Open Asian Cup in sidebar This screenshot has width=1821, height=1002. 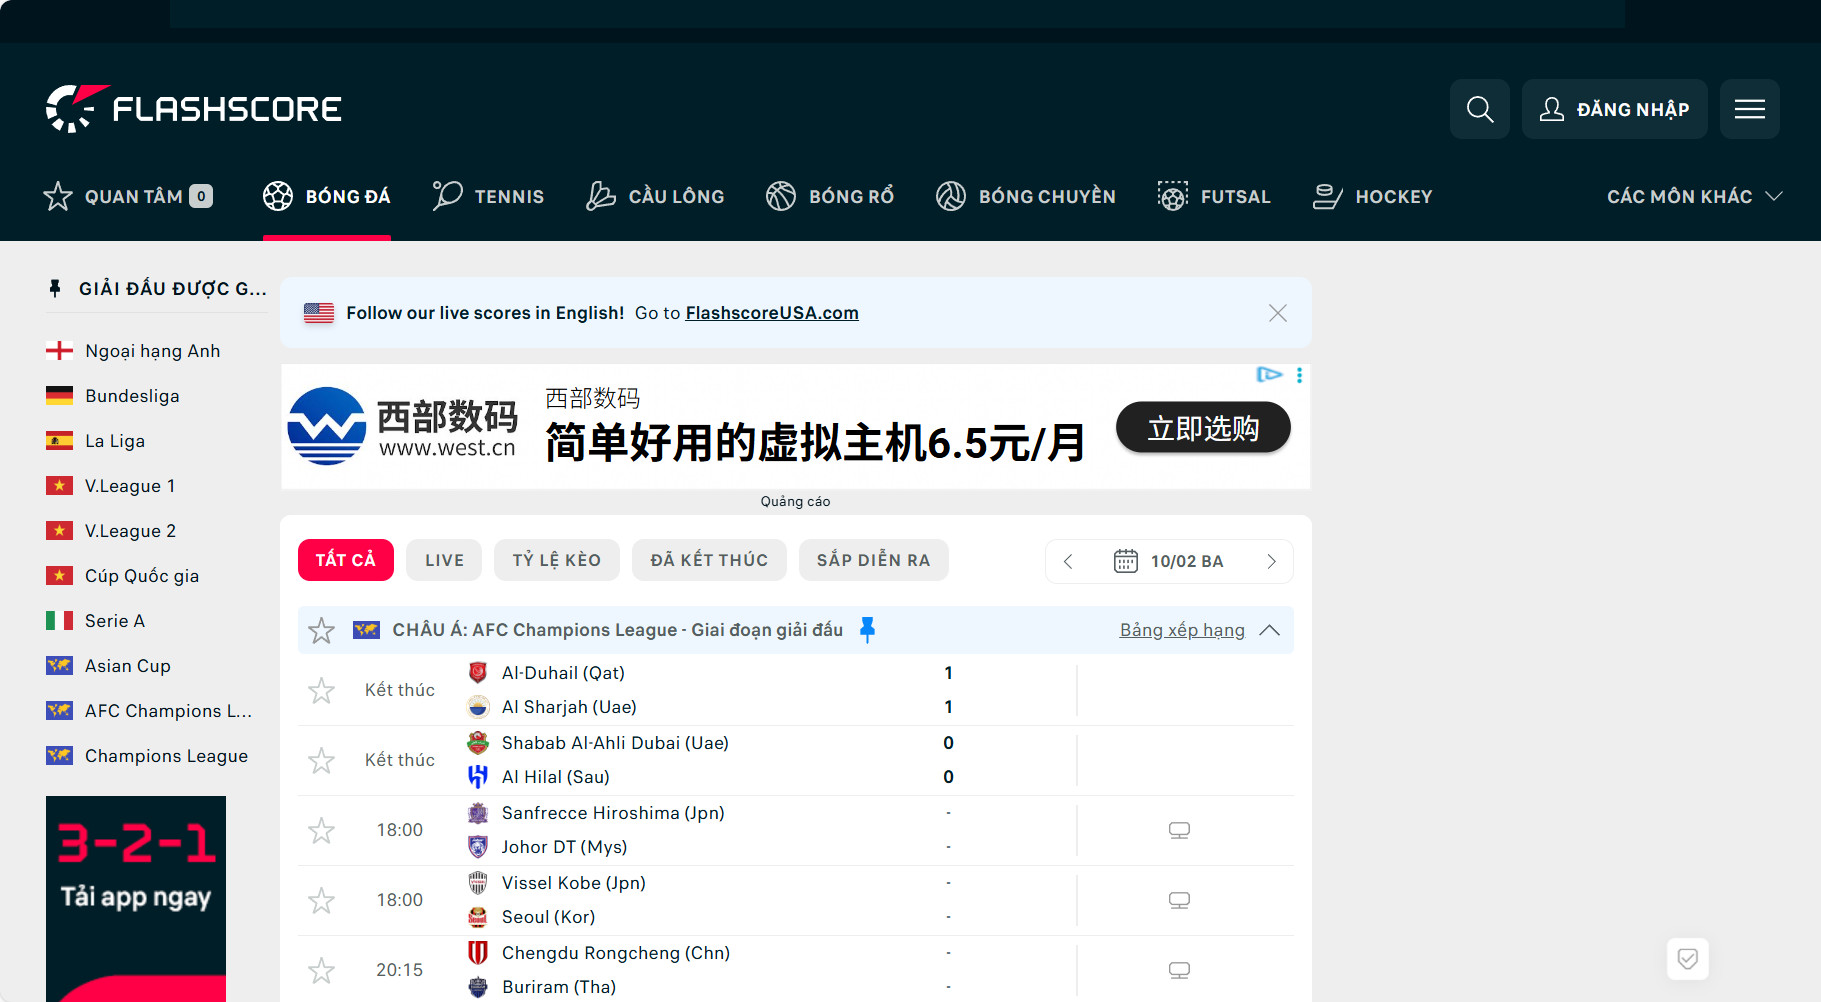tap(127, 666)
